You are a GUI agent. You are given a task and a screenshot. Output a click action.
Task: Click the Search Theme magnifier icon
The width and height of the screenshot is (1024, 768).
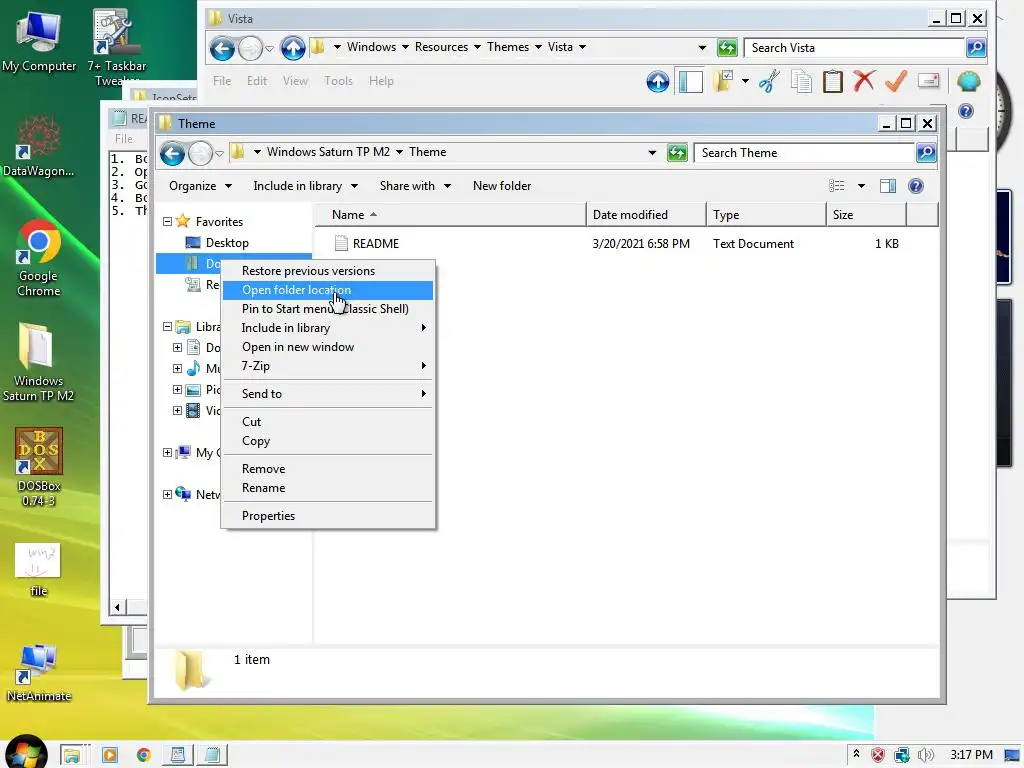tap(926, 153)
